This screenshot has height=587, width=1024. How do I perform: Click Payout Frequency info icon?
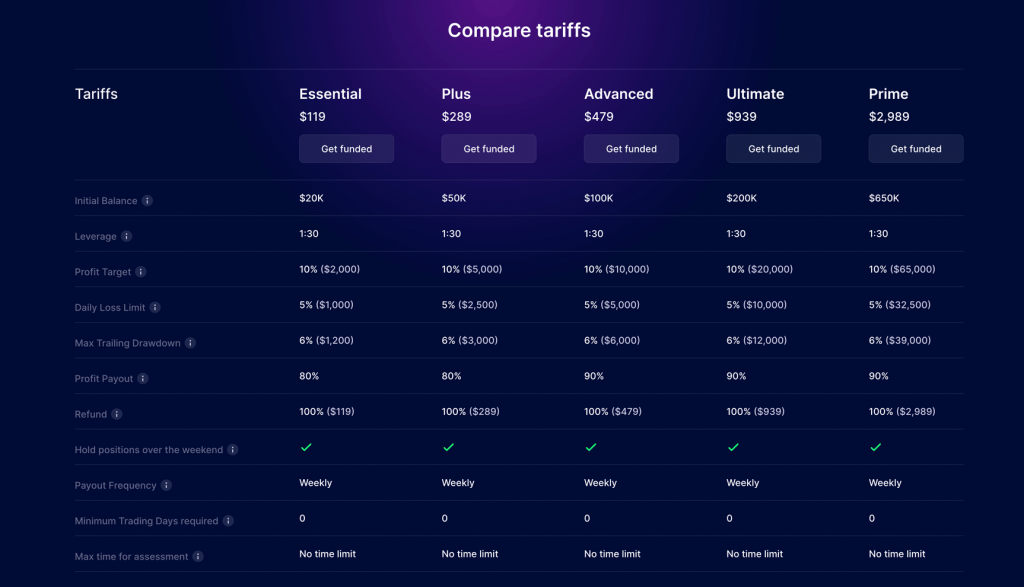point(166,486)
